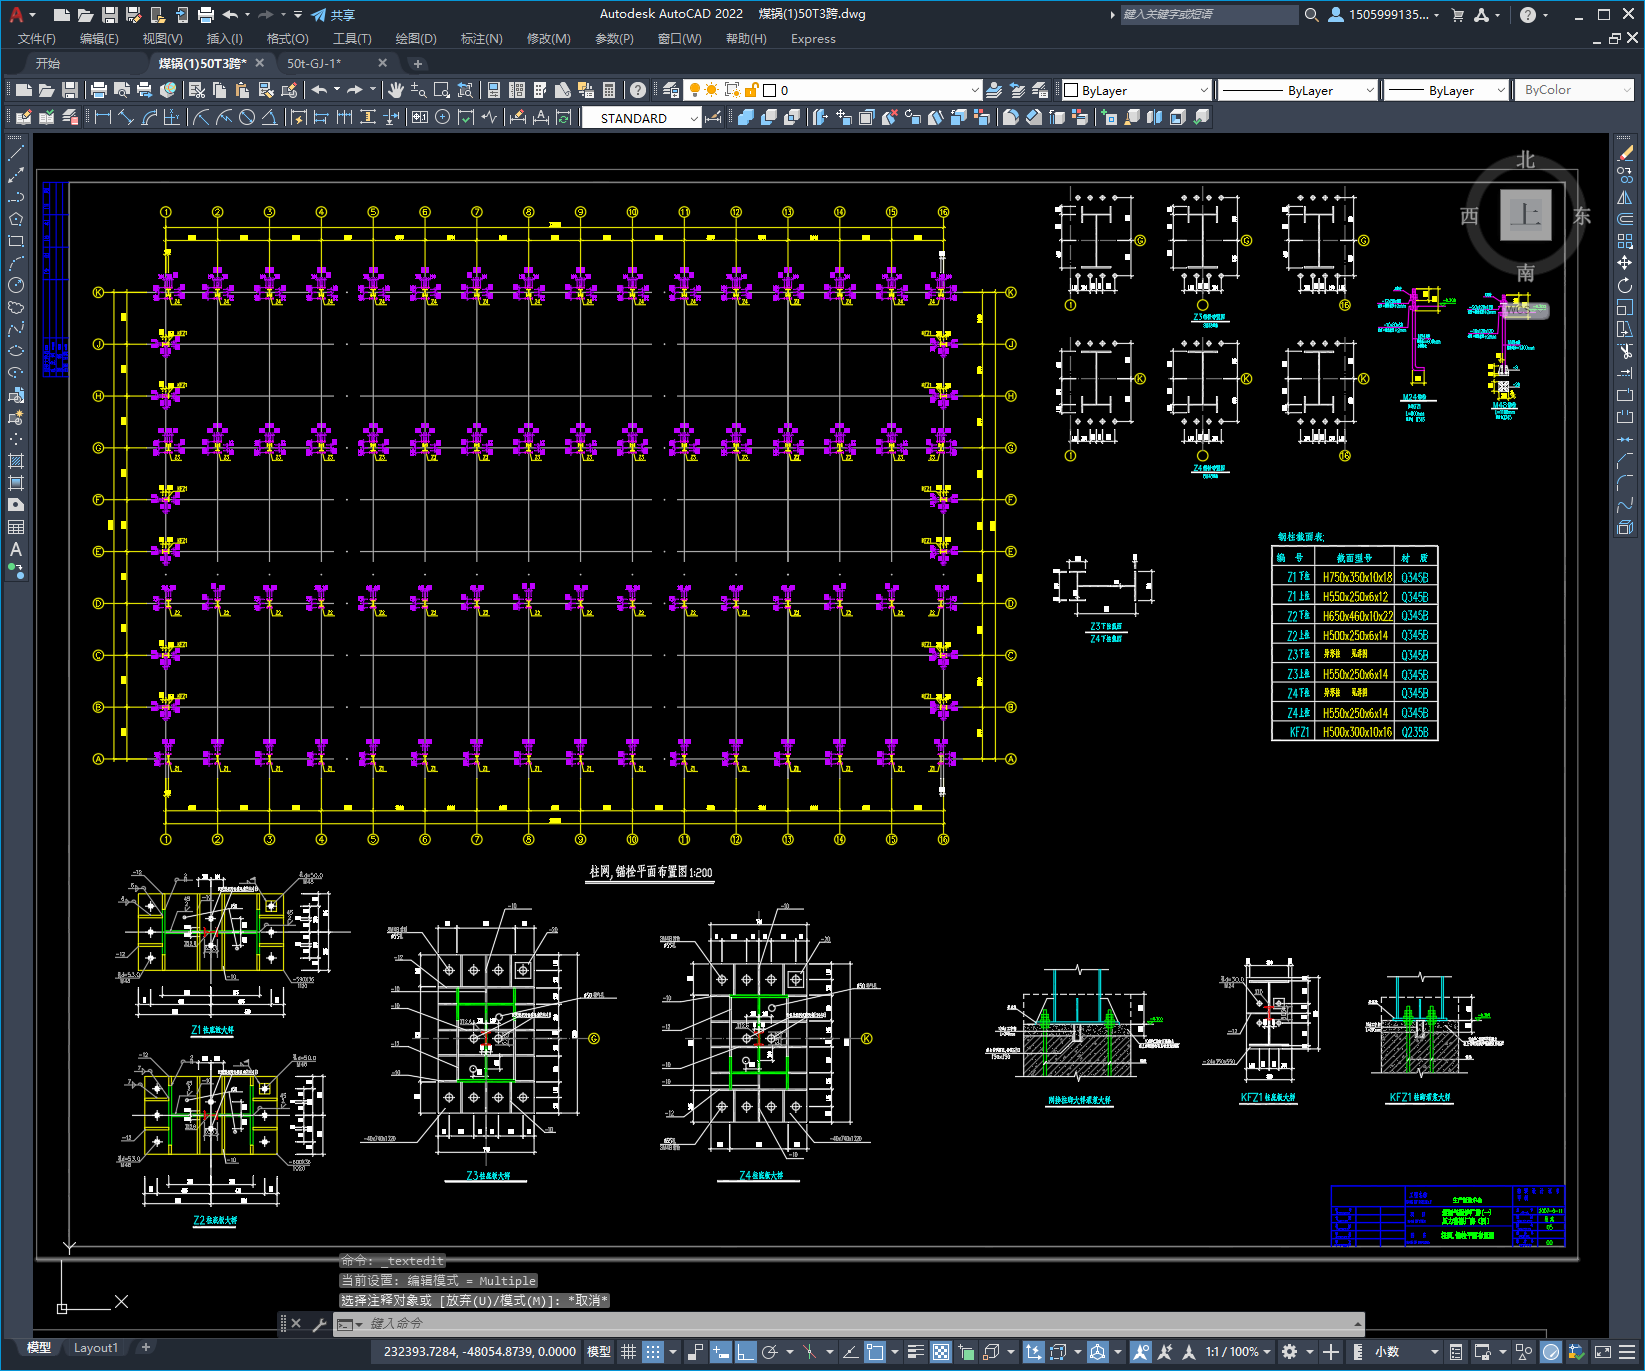
Task: Click the Solid Union icon
Action: 746,117
